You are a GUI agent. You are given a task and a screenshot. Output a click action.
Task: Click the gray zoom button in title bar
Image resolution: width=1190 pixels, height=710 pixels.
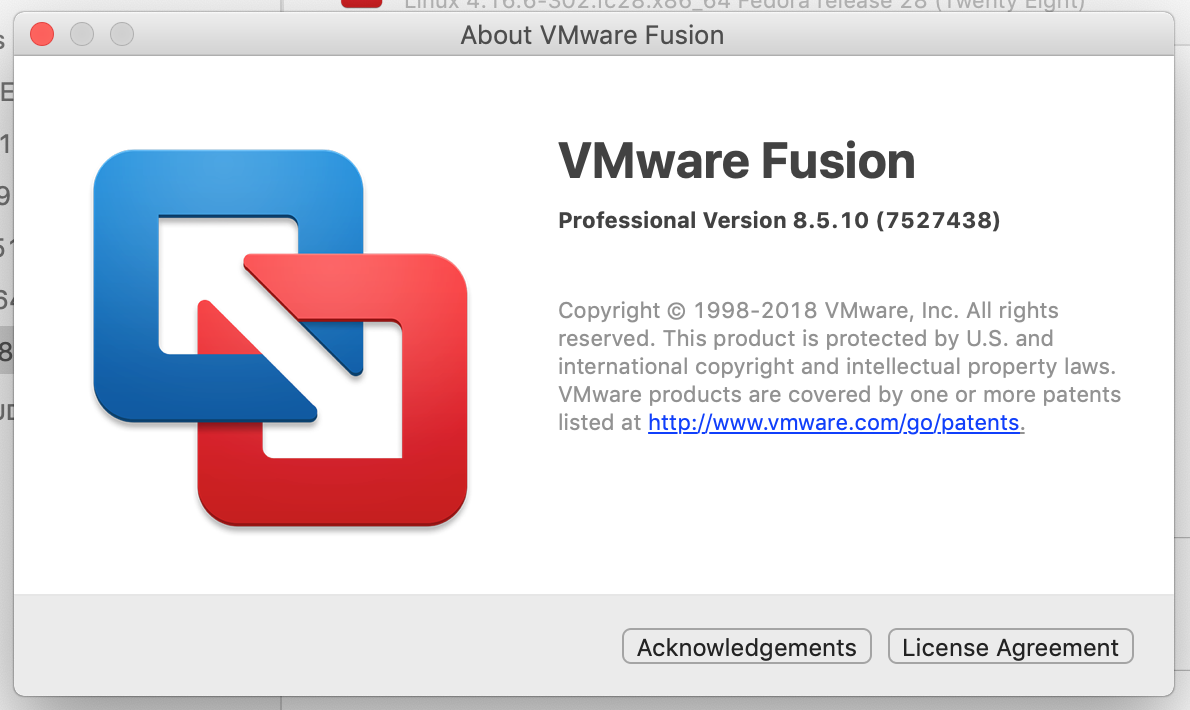(122, 34)
